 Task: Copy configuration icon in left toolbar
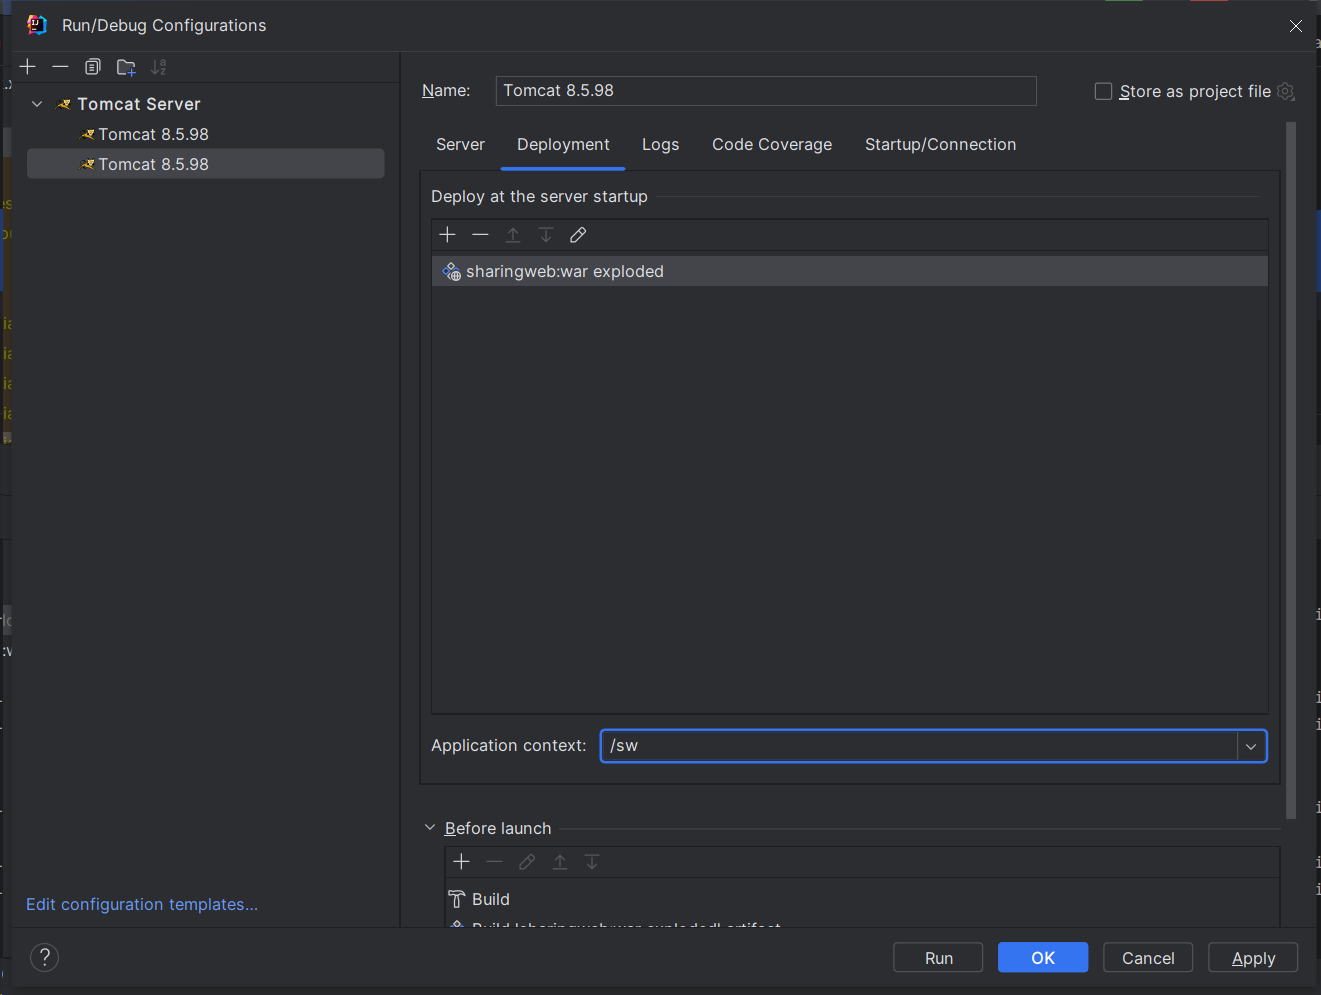coord(93,67)
